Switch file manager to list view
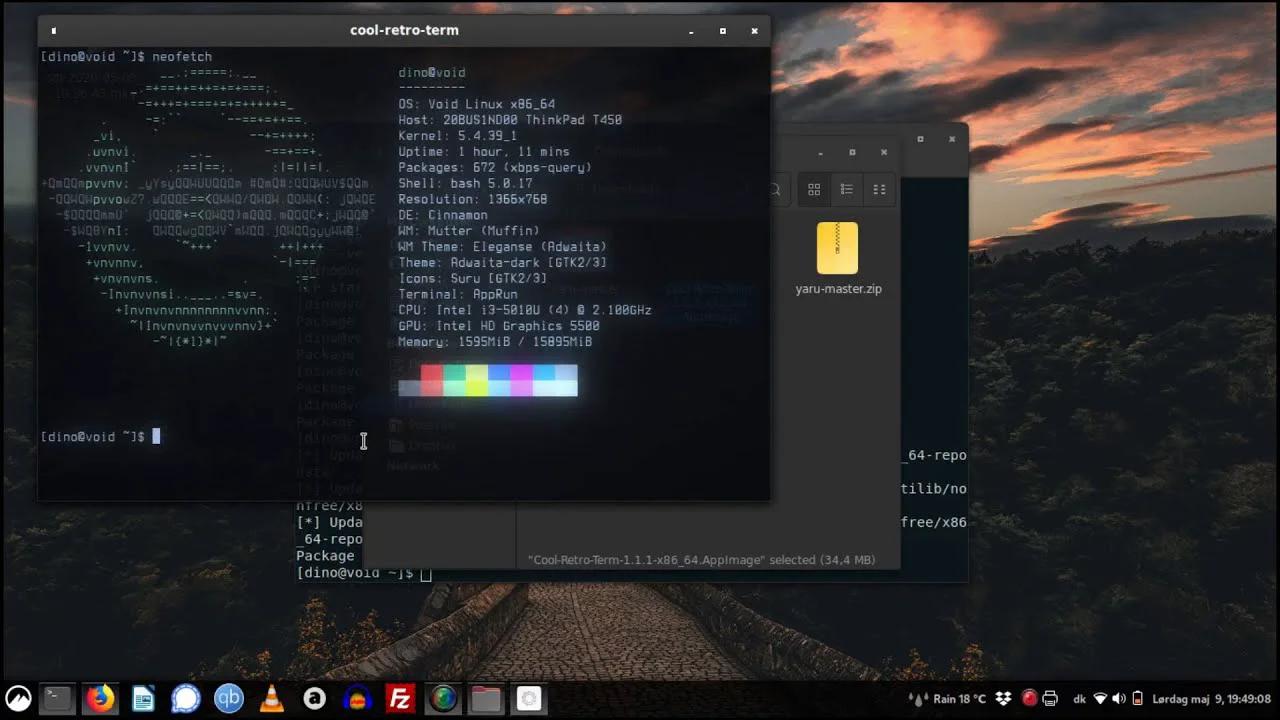Viewport: 1280px width, 720px height. pos(849,189)
